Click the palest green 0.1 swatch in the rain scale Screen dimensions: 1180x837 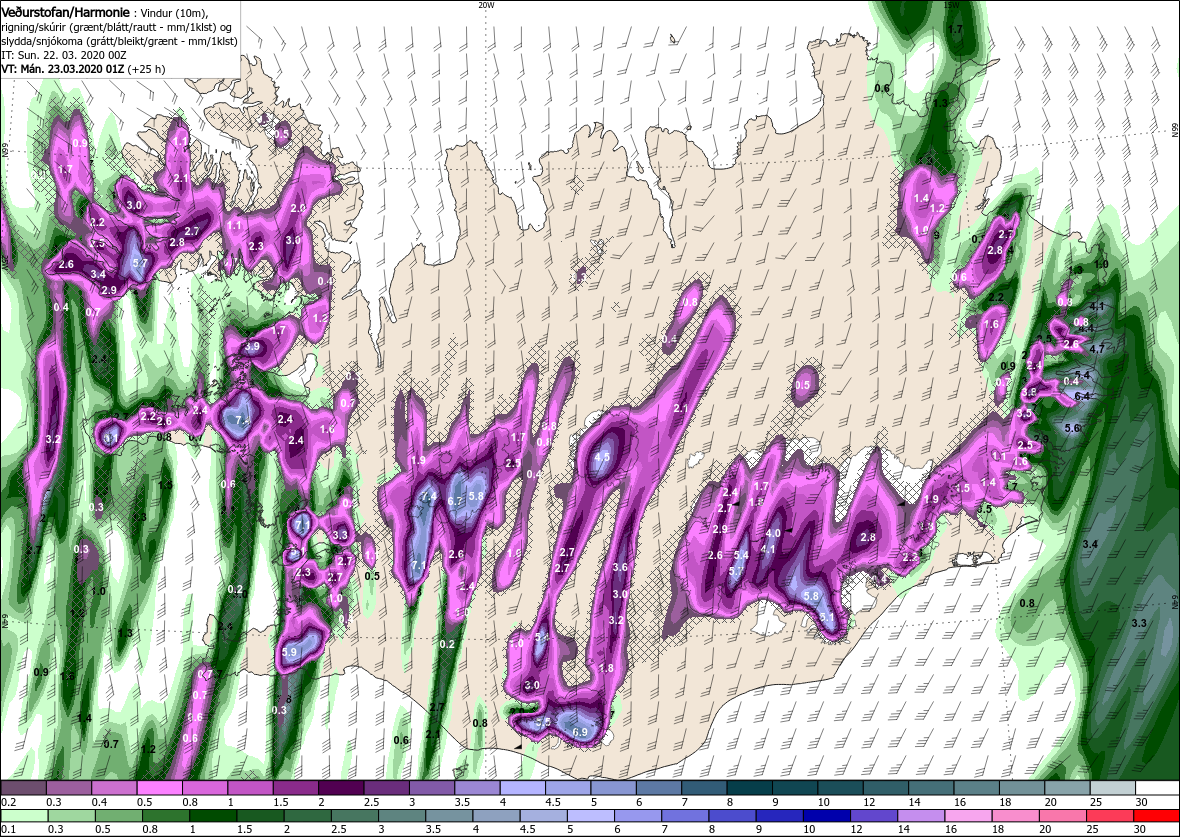[25, 816]
